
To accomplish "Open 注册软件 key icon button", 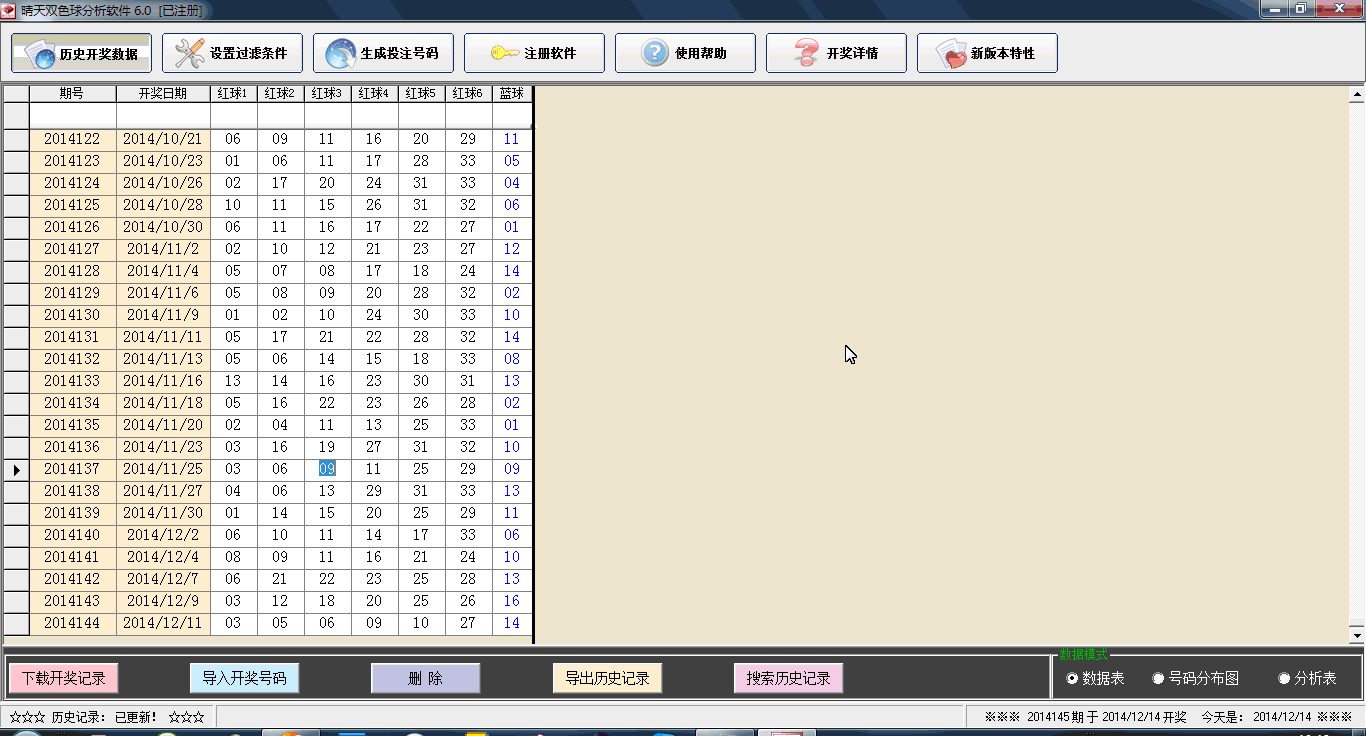I will pyautogui.click(x=534, y=53).
